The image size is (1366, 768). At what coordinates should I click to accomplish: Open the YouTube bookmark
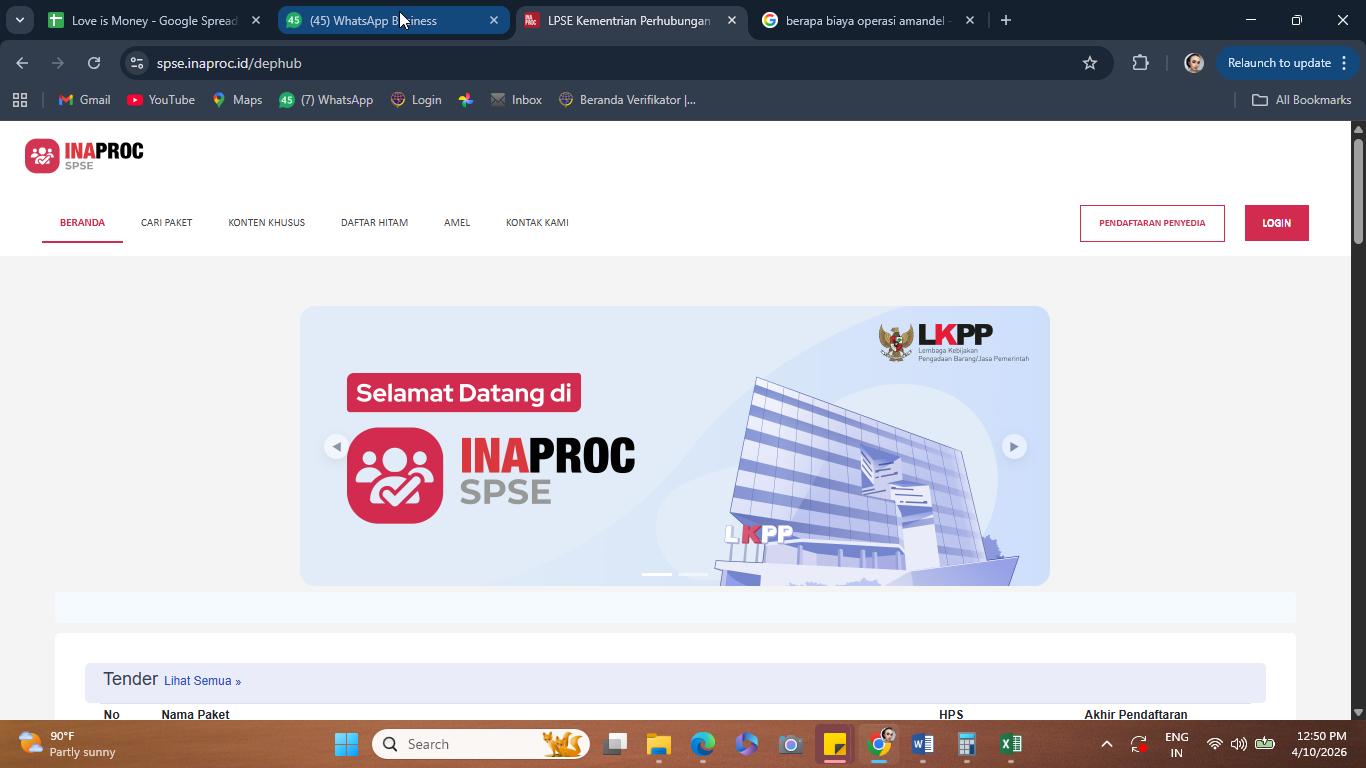[161, 100]
